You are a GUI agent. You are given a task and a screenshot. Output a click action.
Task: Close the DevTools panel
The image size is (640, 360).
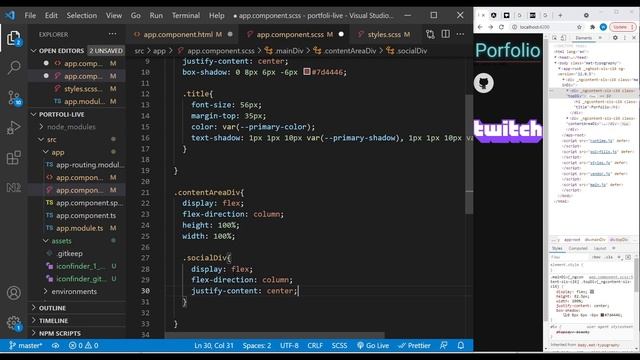point(634,38)
